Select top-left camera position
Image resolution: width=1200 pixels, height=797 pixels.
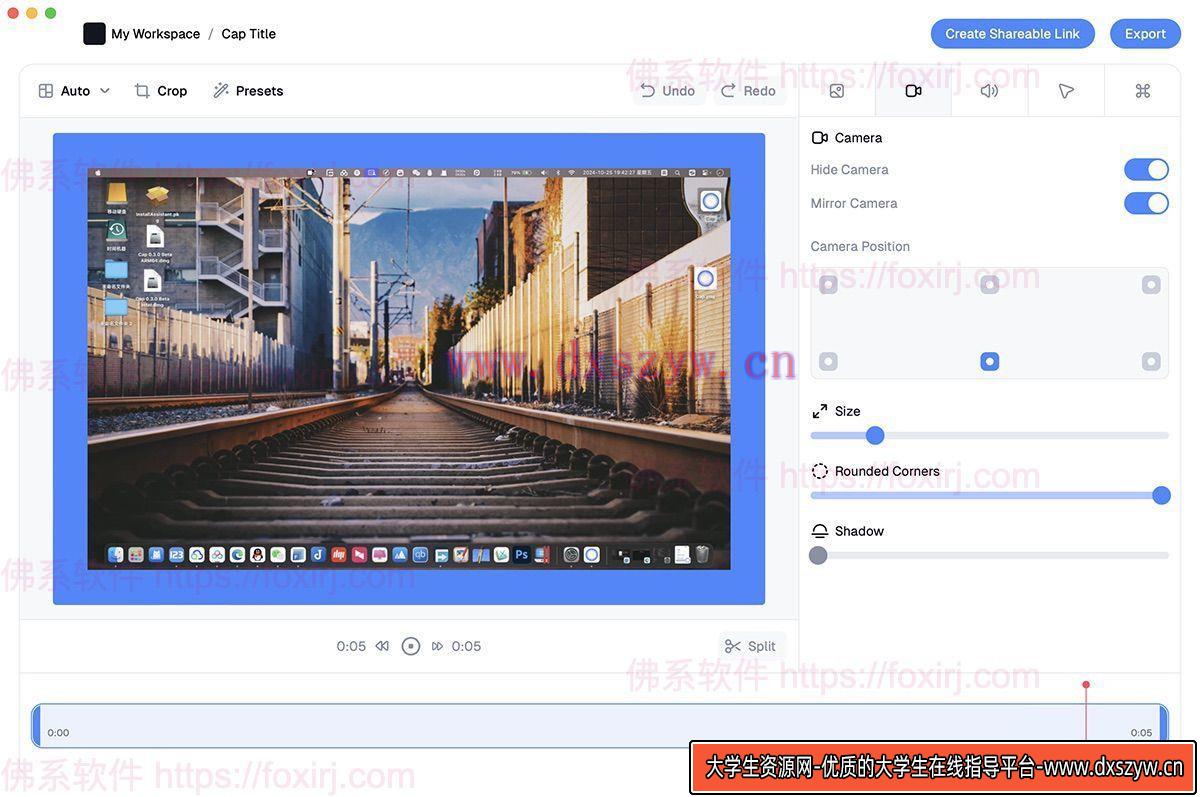coord(828,285)
